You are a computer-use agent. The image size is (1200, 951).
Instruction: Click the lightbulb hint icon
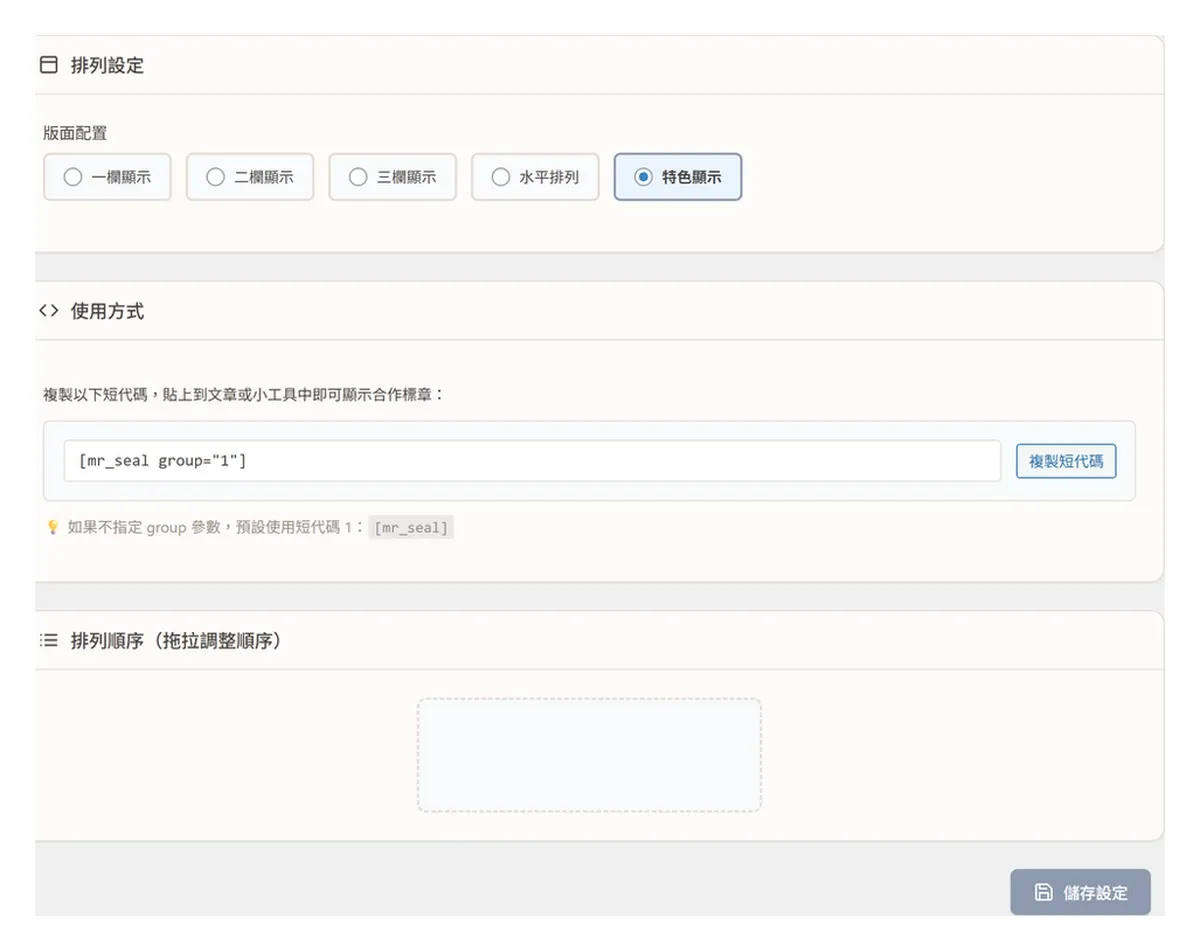(53, 527)
